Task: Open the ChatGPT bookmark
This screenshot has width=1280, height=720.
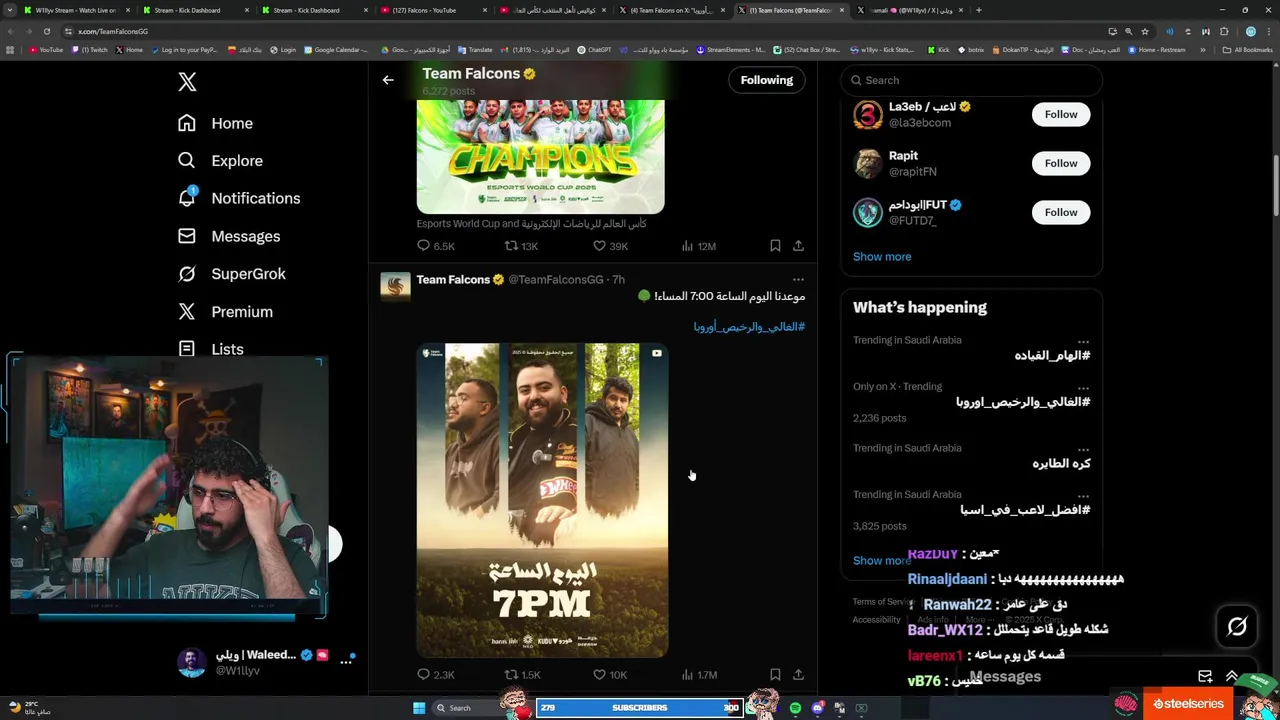Action: [x=594, y=49]
